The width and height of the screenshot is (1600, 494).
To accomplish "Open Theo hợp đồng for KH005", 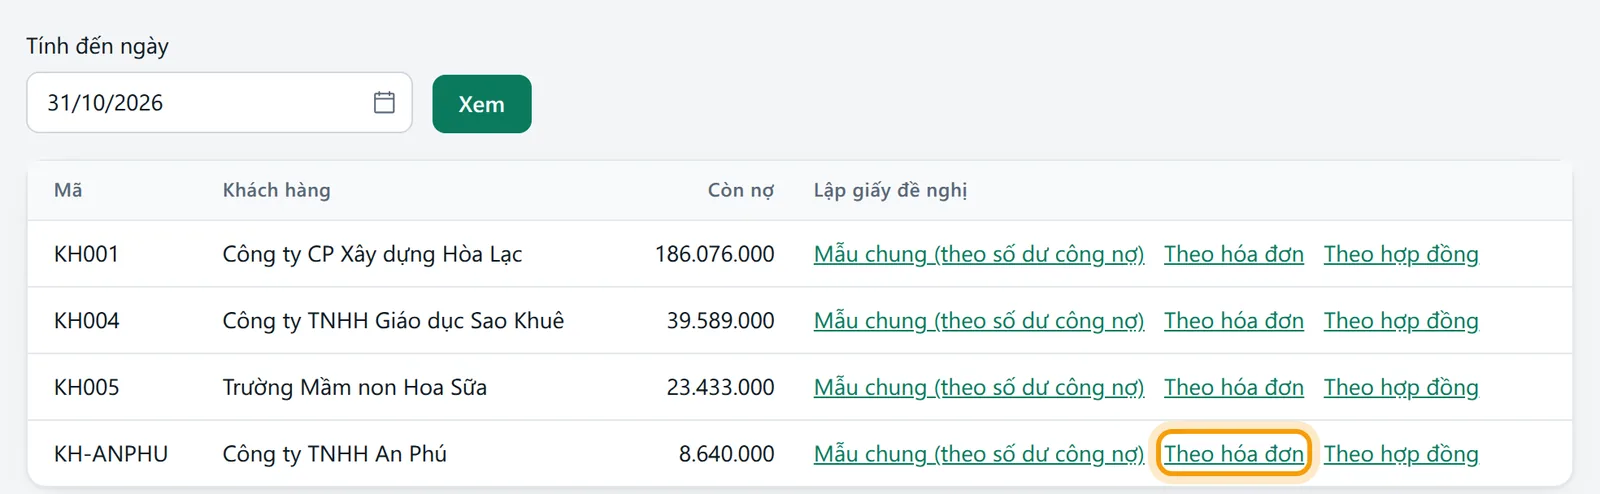I will [1401, 387].
